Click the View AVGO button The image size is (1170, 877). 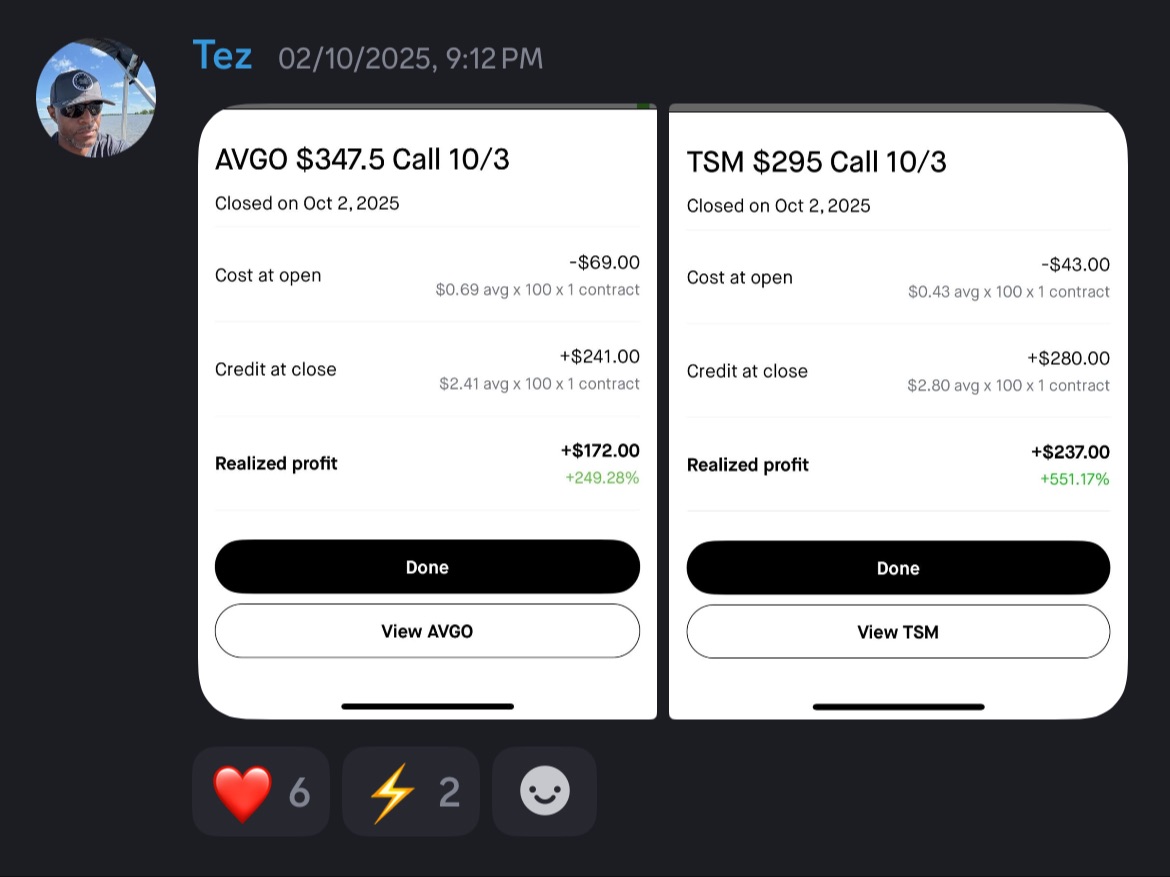(x=427, y=631)
